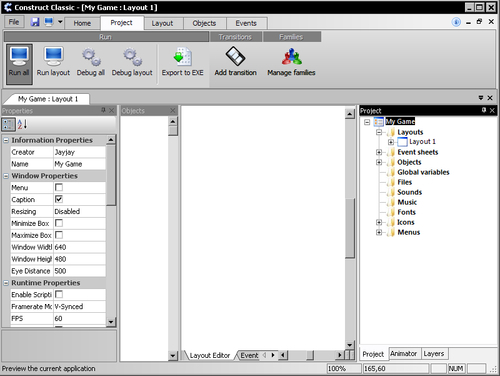Launch Debug layout gears icon
The height and width of the screenshot is (376, 500).
pyautogui.click(x=132, y=57)
